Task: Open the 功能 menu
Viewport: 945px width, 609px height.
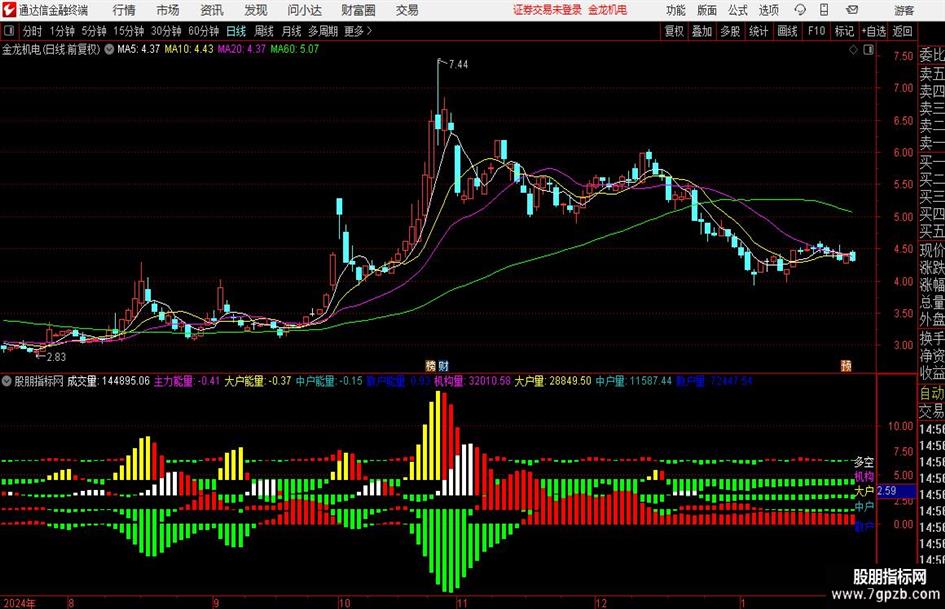Action: coord(676,10)
